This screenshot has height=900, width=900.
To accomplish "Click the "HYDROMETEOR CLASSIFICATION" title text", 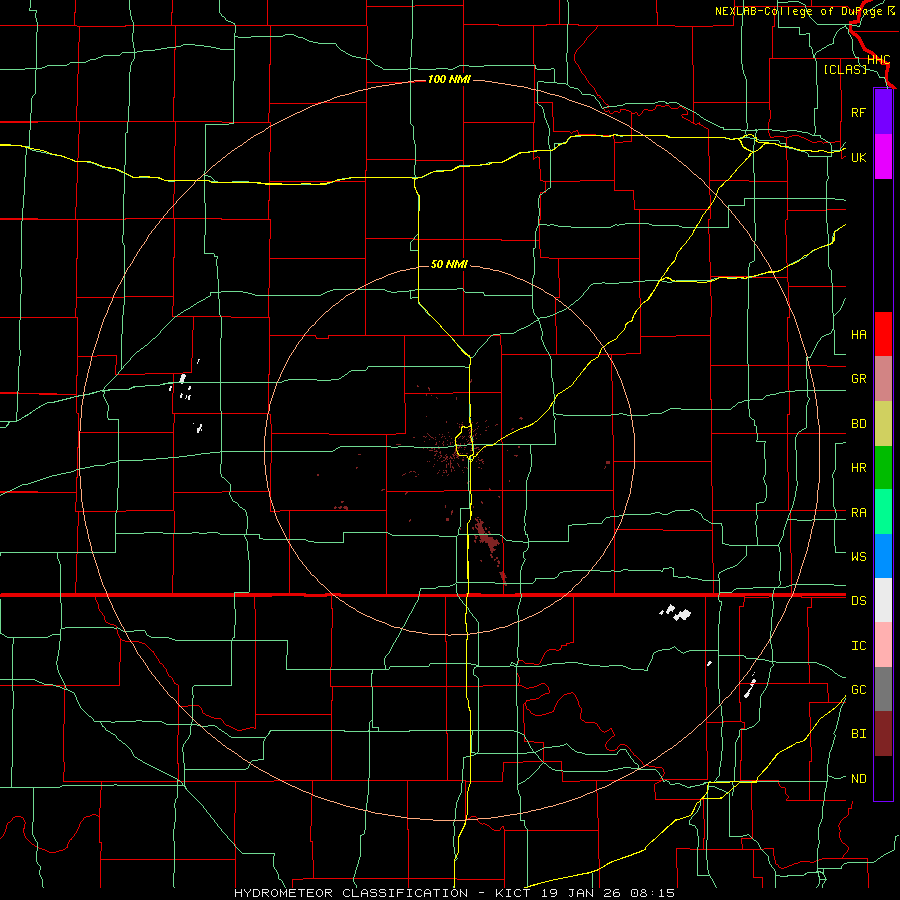I will click(x=351, y=893).
